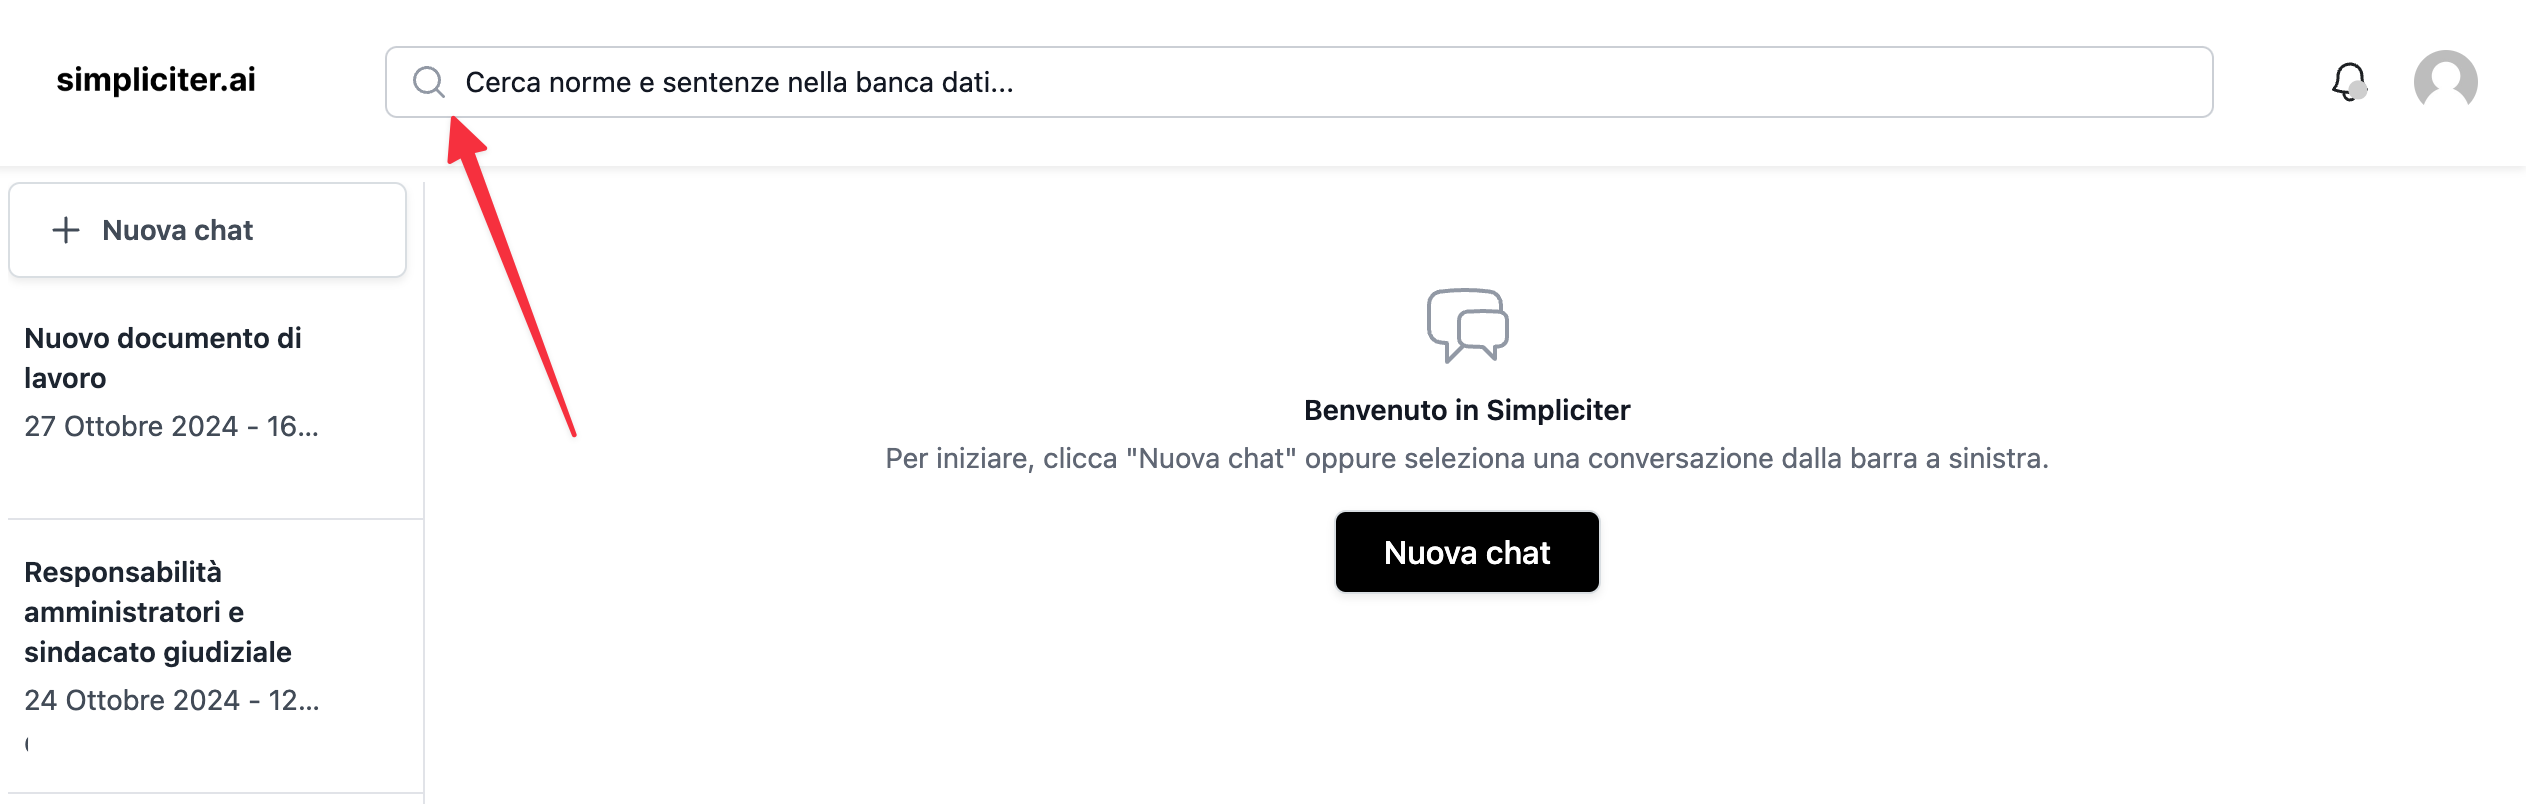Open notifications via the bell icon
Image resolution: width=2526 pixels, height=804 pixels.
[x=2347, y=80]
